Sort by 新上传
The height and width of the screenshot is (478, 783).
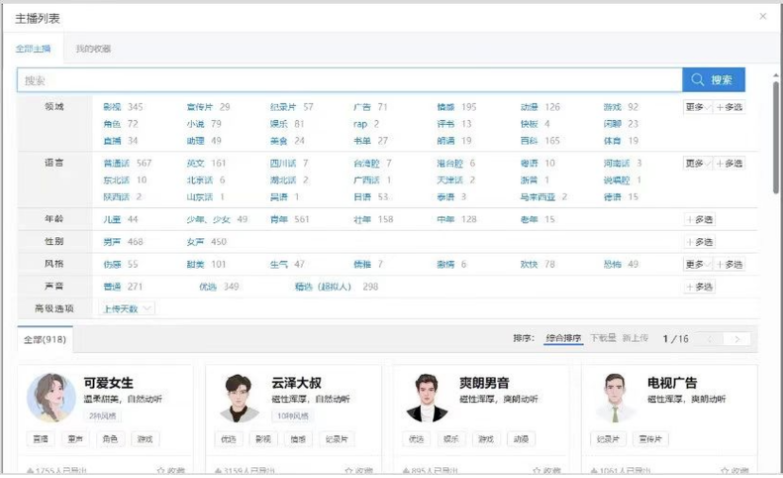click(635, 338)
